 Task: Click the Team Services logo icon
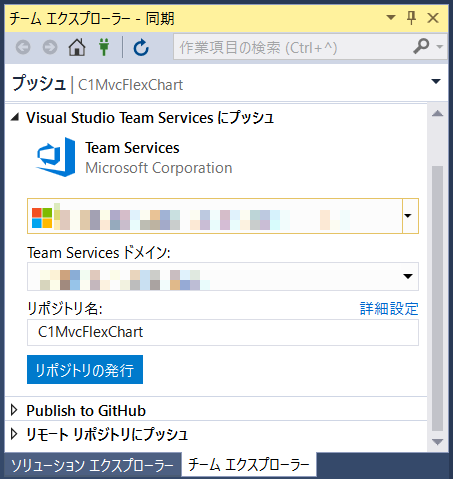pyautogui.click(x=56, y=157)
